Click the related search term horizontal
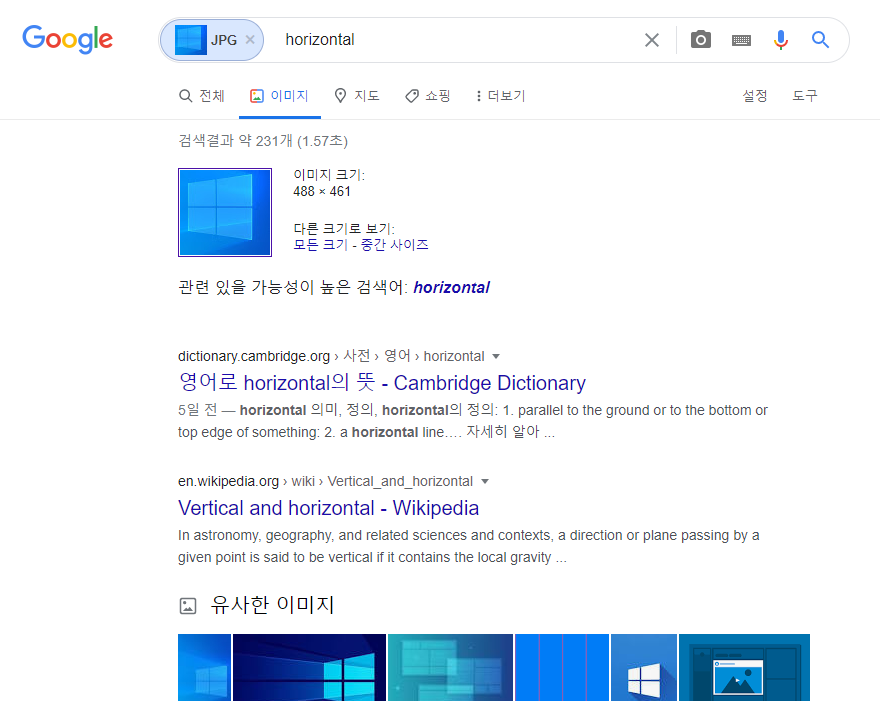Screen dimensions: 880x701 coord(452,287)
